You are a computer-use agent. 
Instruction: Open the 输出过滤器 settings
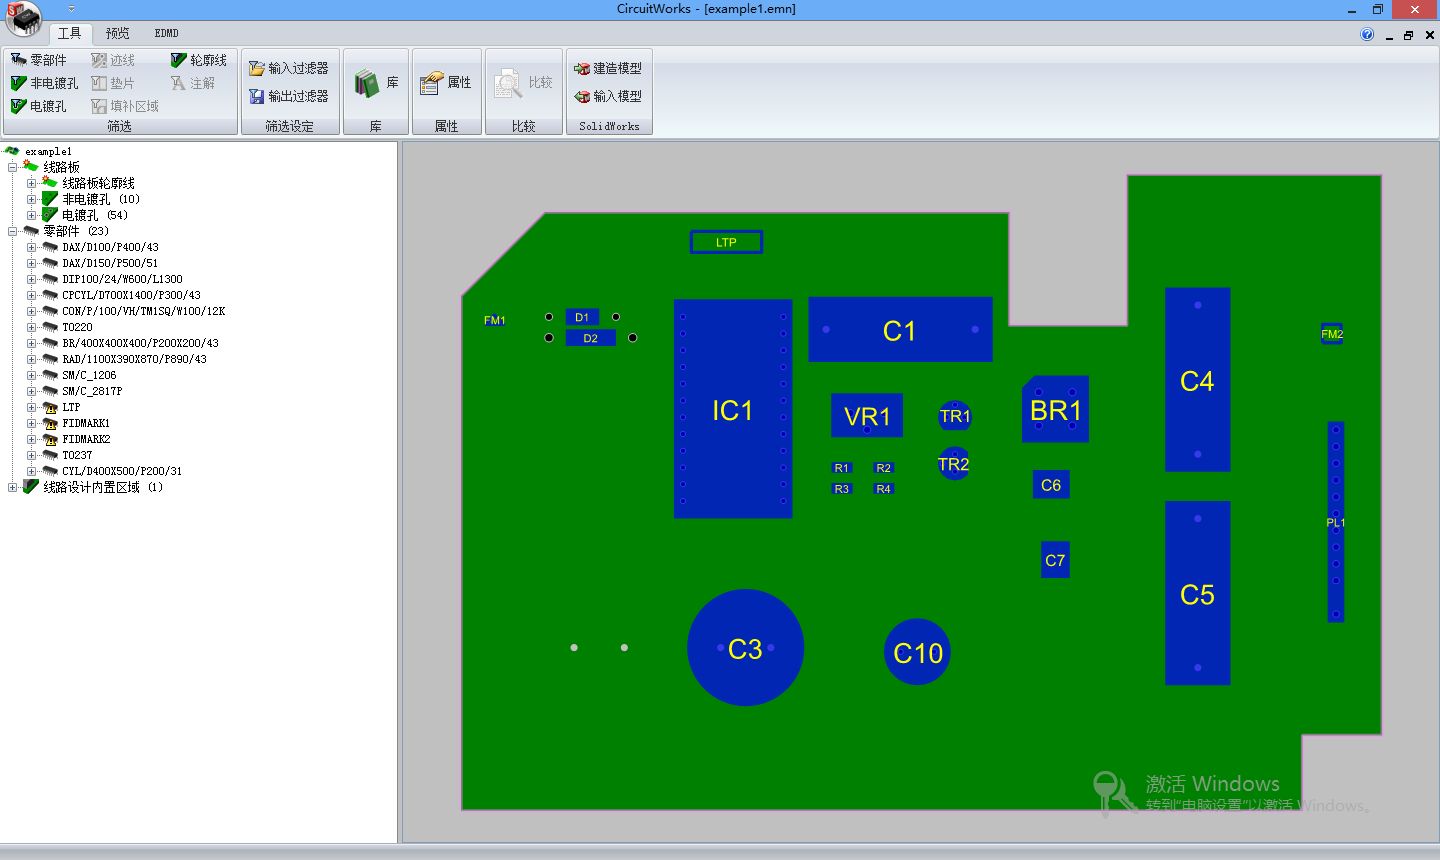[289, 96]
